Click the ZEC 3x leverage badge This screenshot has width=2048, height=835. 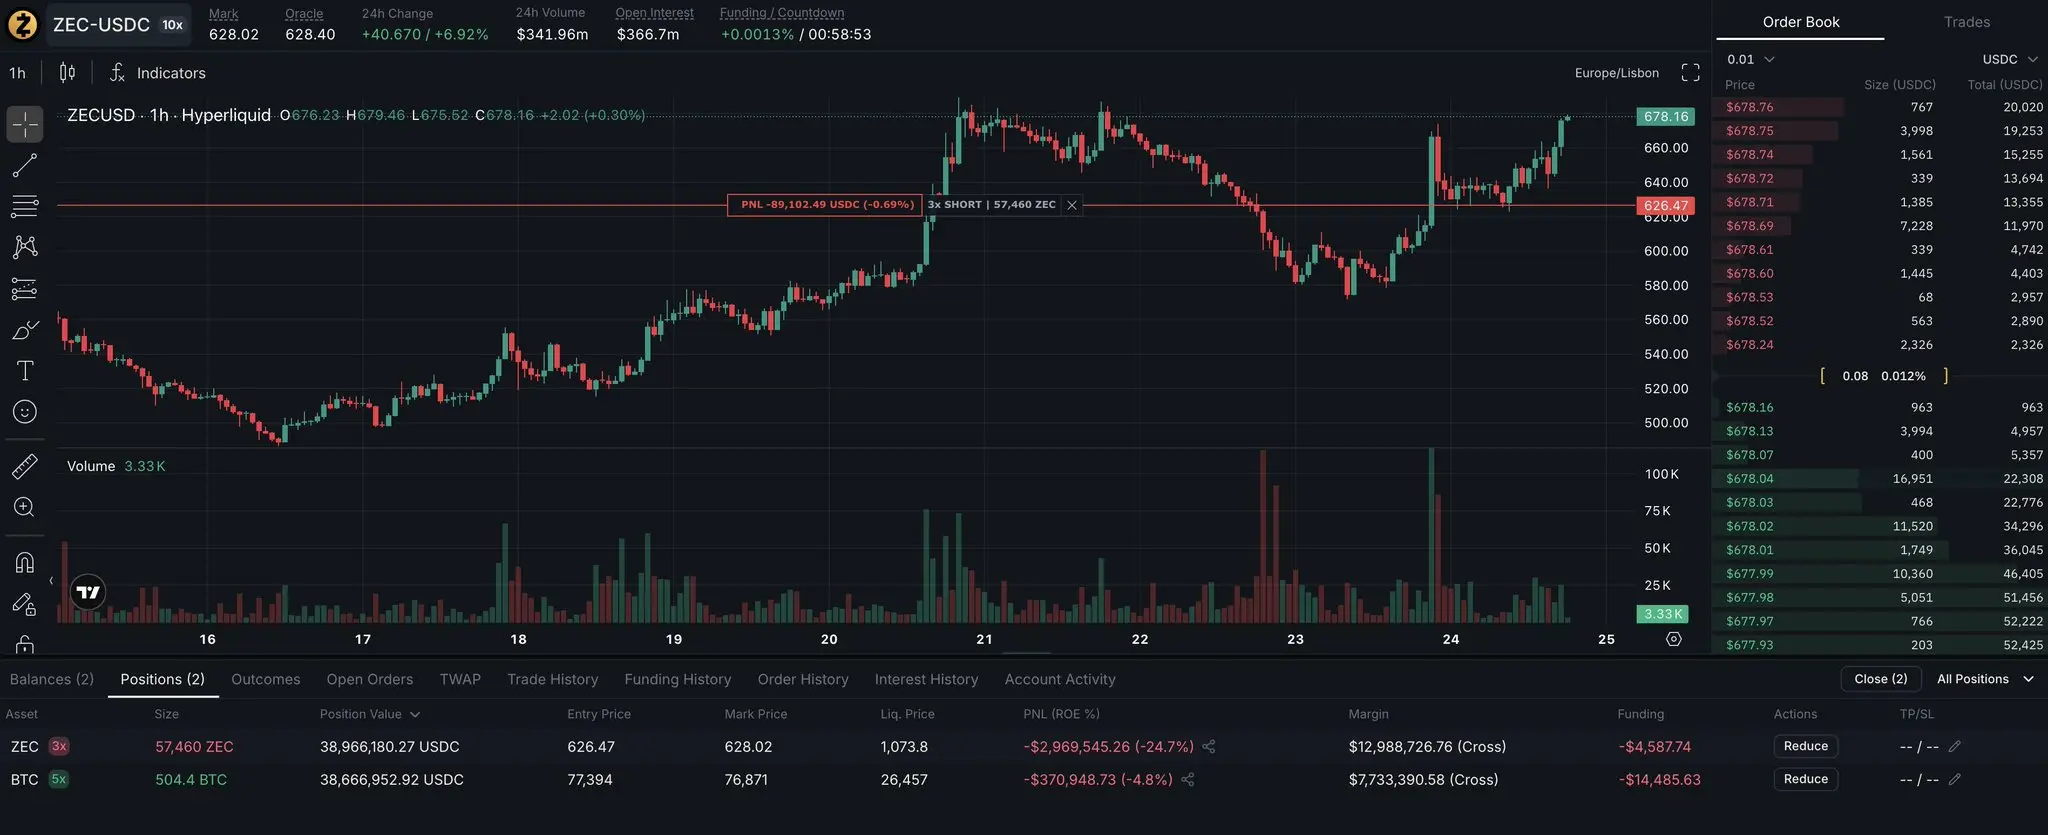click(59, 746)
